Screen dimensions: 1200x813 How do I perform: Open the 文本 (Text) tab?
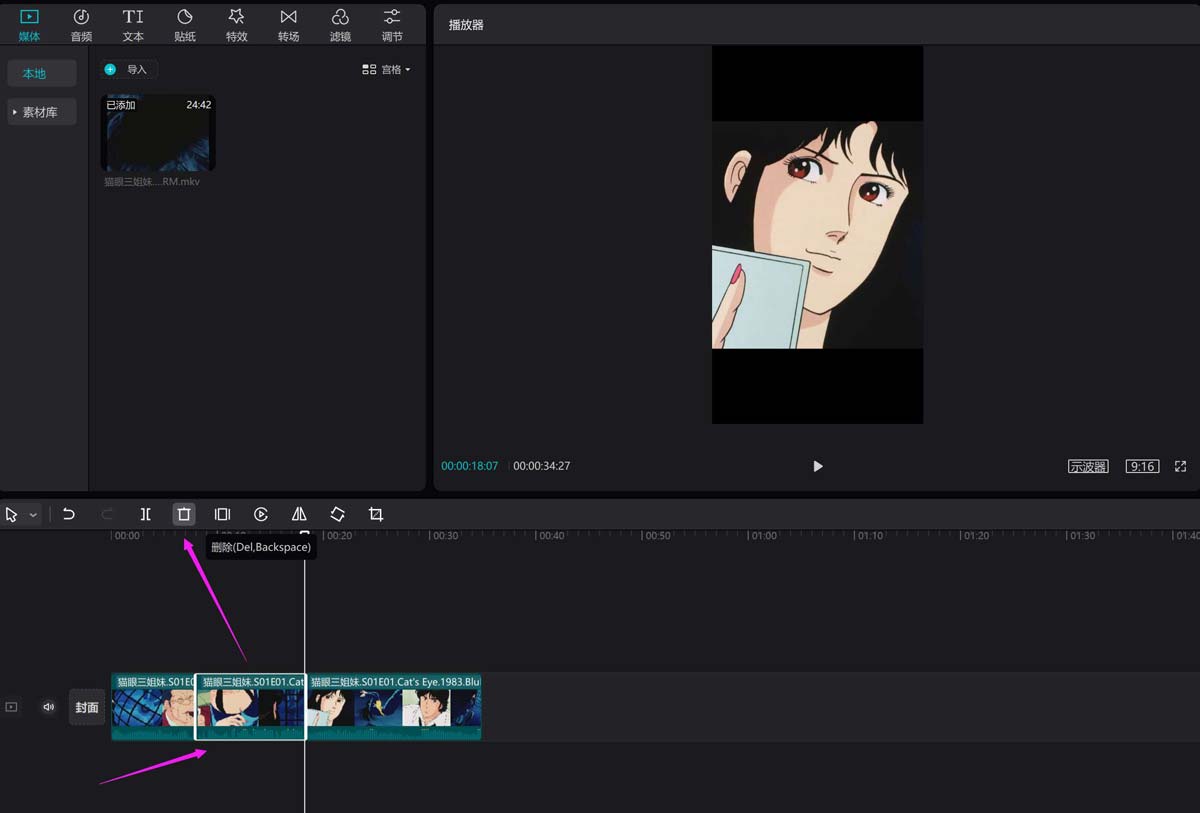coord(133,25)
